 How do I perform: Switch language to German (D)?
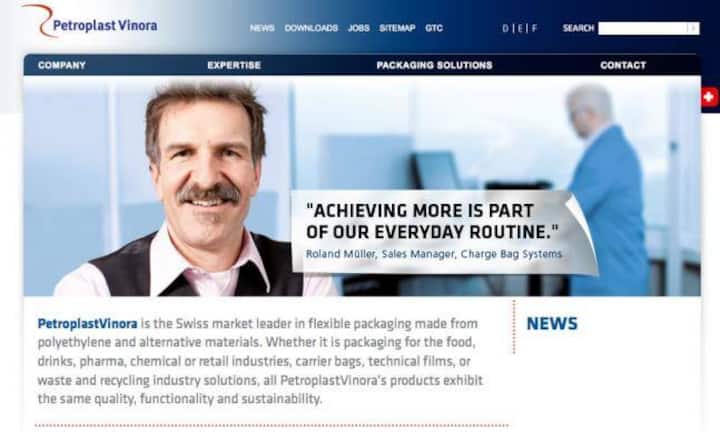pos(505,28)
